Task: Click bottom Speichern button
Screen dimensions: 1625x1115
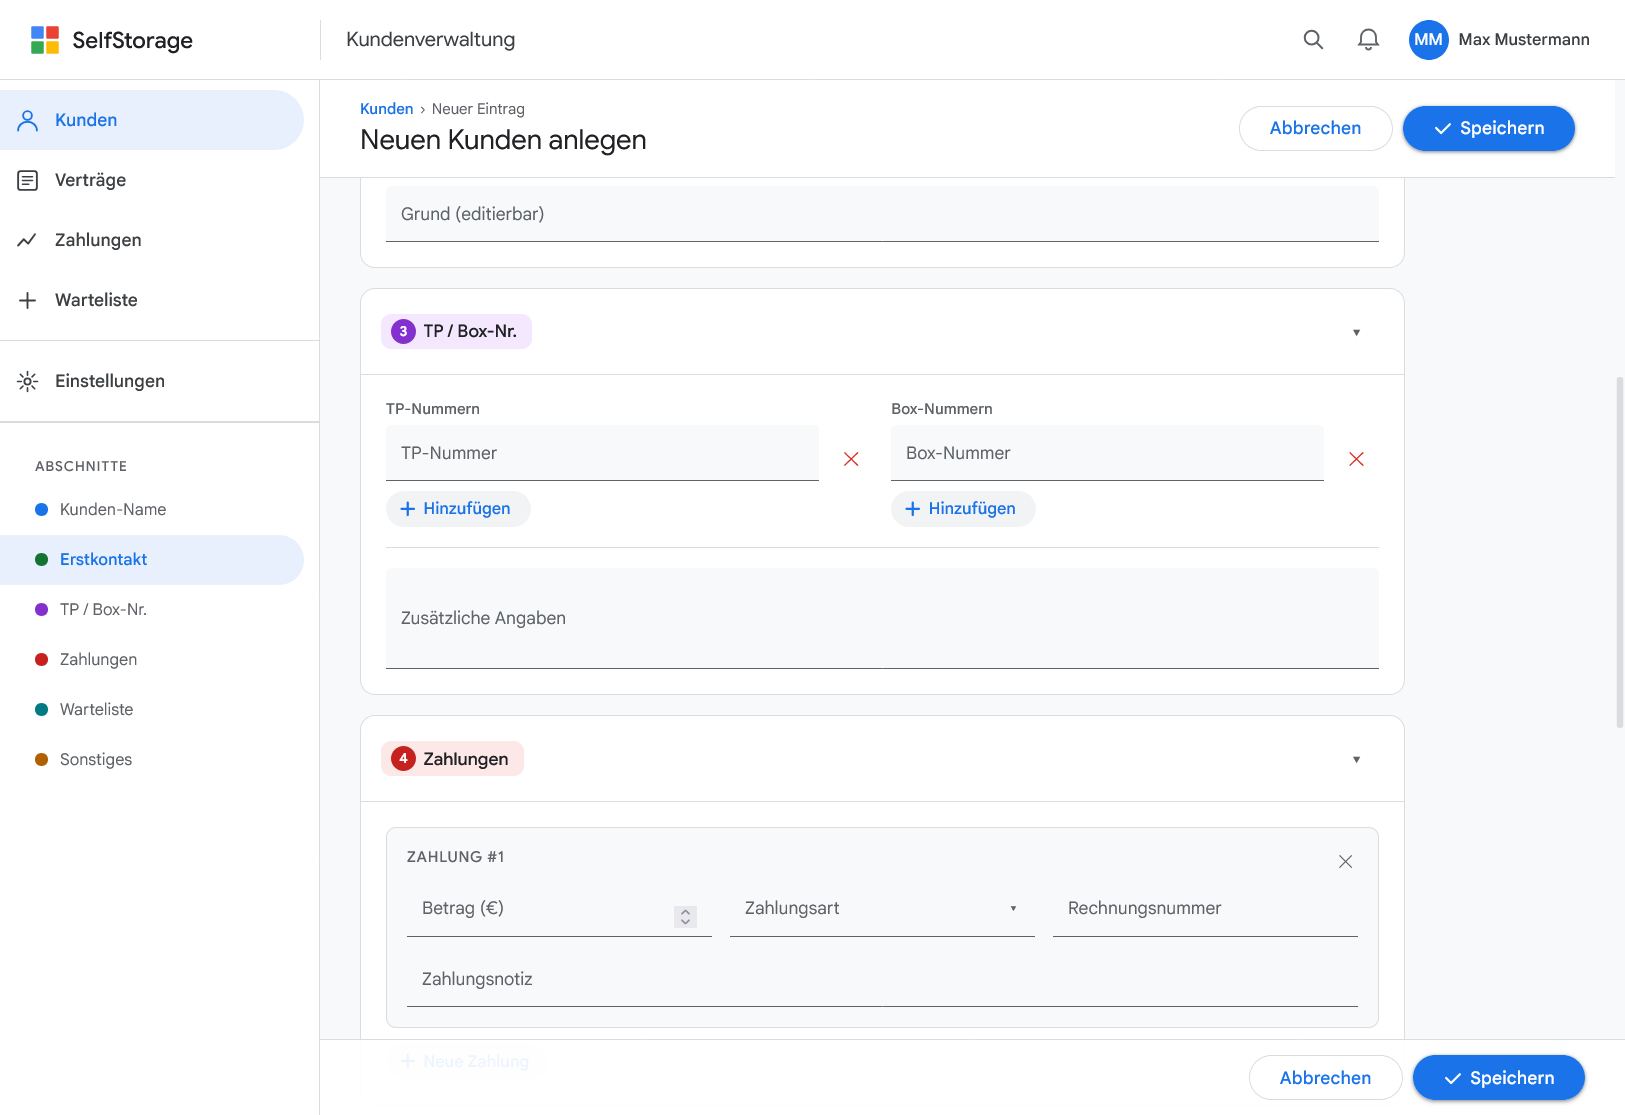Action: click(1498, 1078)
